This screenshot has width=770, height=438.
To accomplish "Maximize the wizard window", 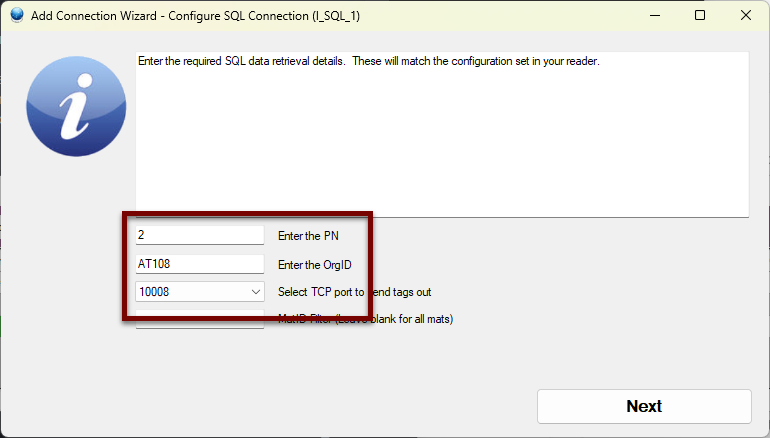I will click(700, 16).
